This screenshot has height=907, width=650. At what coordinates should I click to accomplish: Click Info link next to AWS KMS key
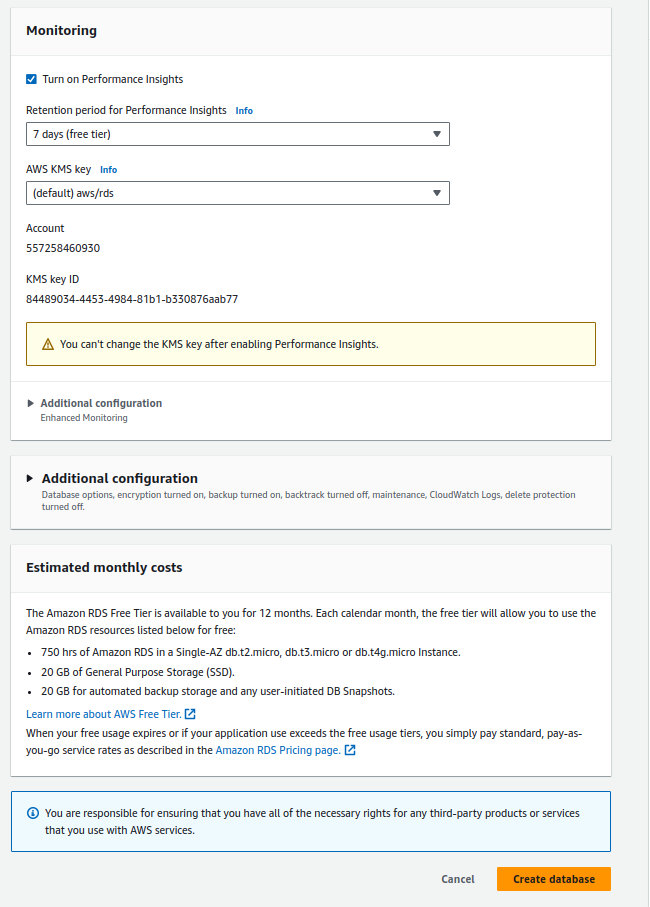tap(108, 170)
